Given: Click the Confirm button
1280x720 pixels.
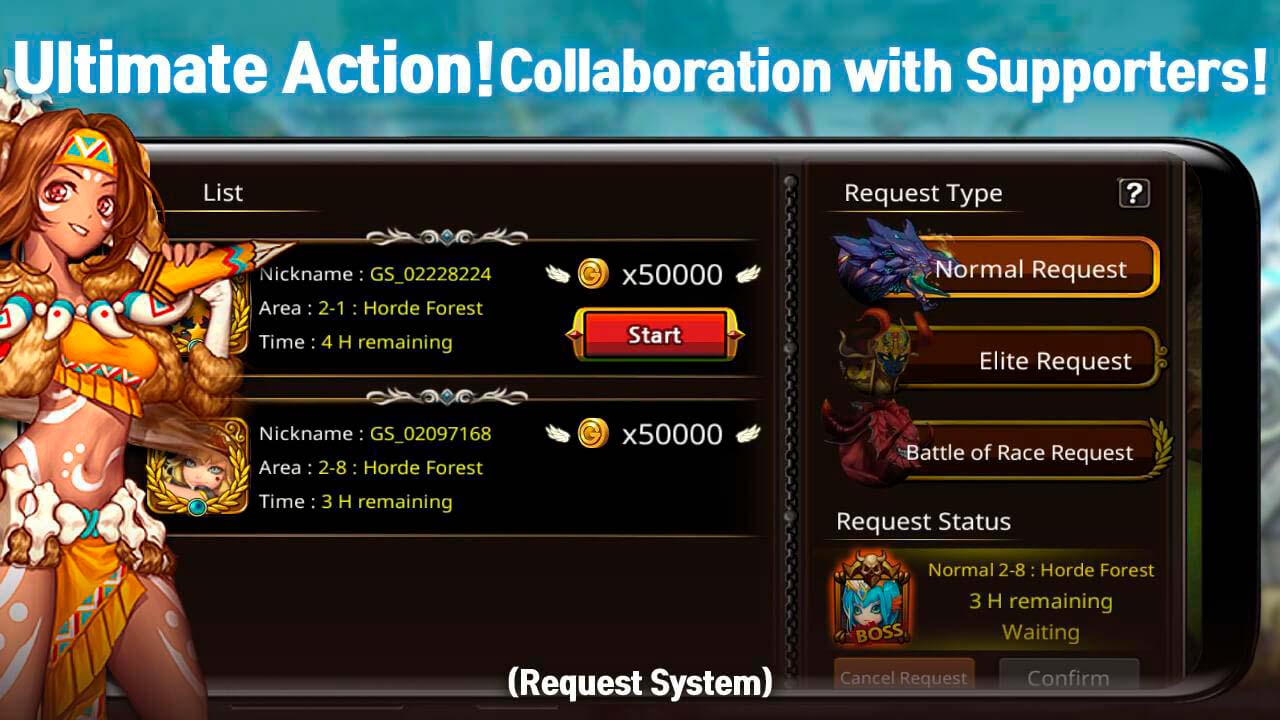Looking at the screenshot, I should 1068,677.
